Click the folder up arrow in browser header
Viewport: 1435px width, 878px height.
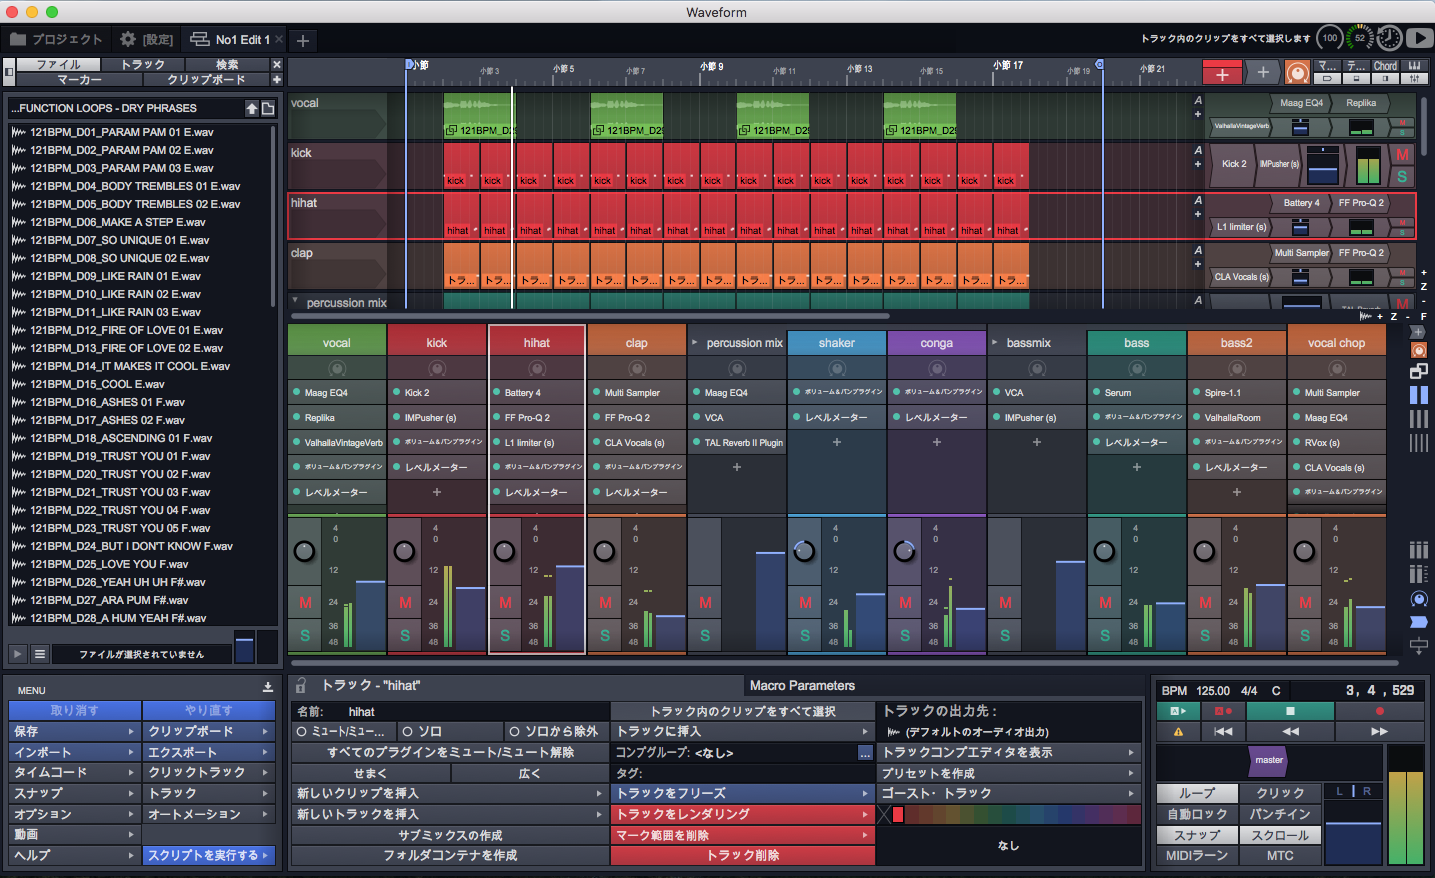click(x=252, y=108)
